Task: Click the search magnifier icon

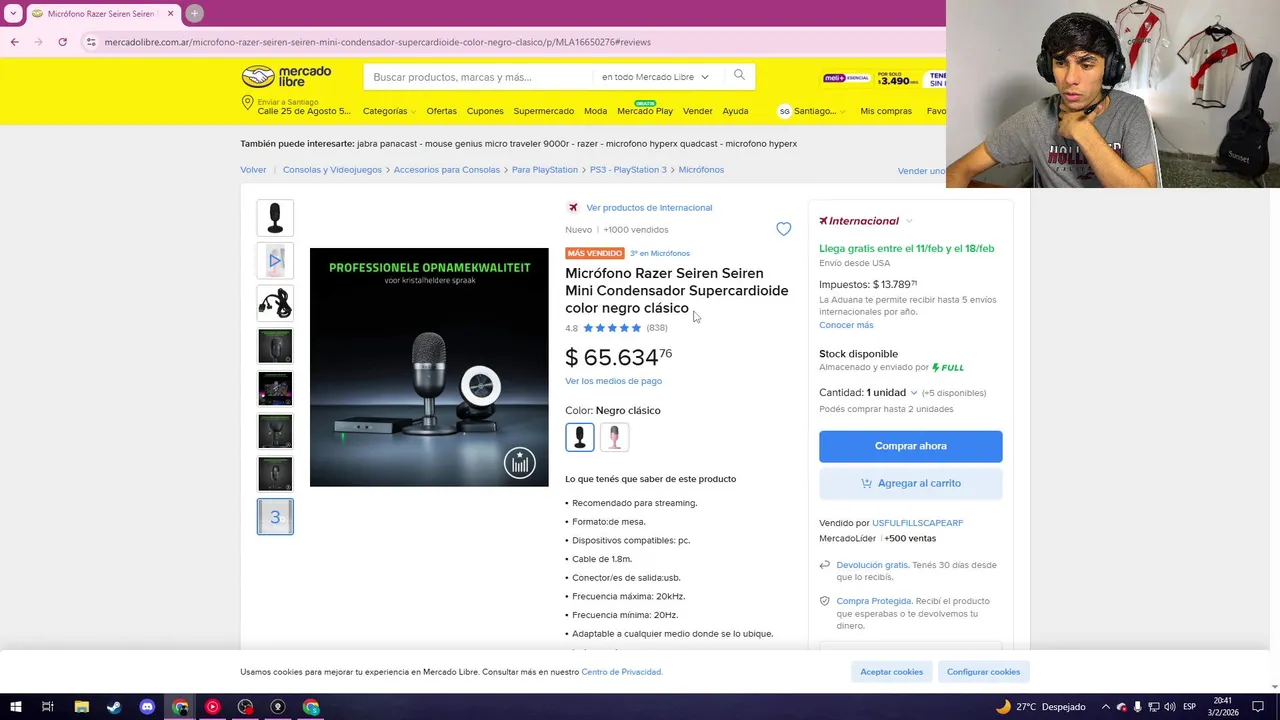Action: coord(739,75)
